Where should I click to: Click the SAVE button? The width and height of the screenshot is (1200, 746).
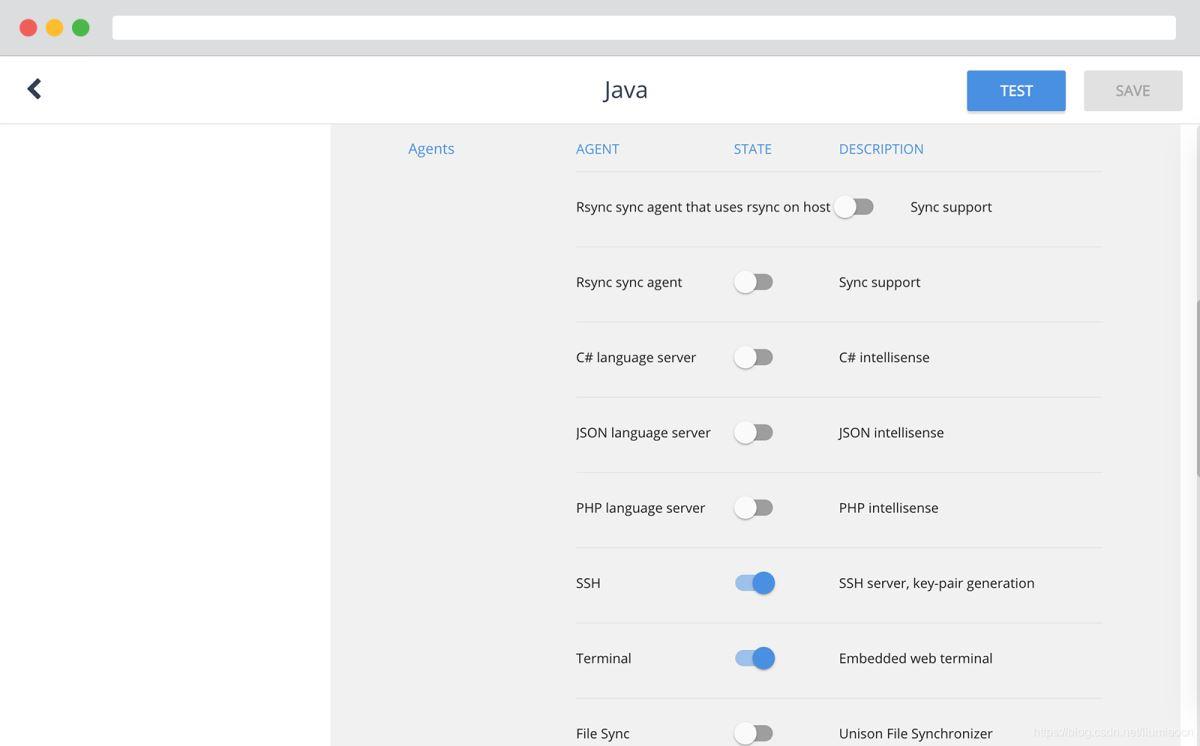(x=1132, y=91)
